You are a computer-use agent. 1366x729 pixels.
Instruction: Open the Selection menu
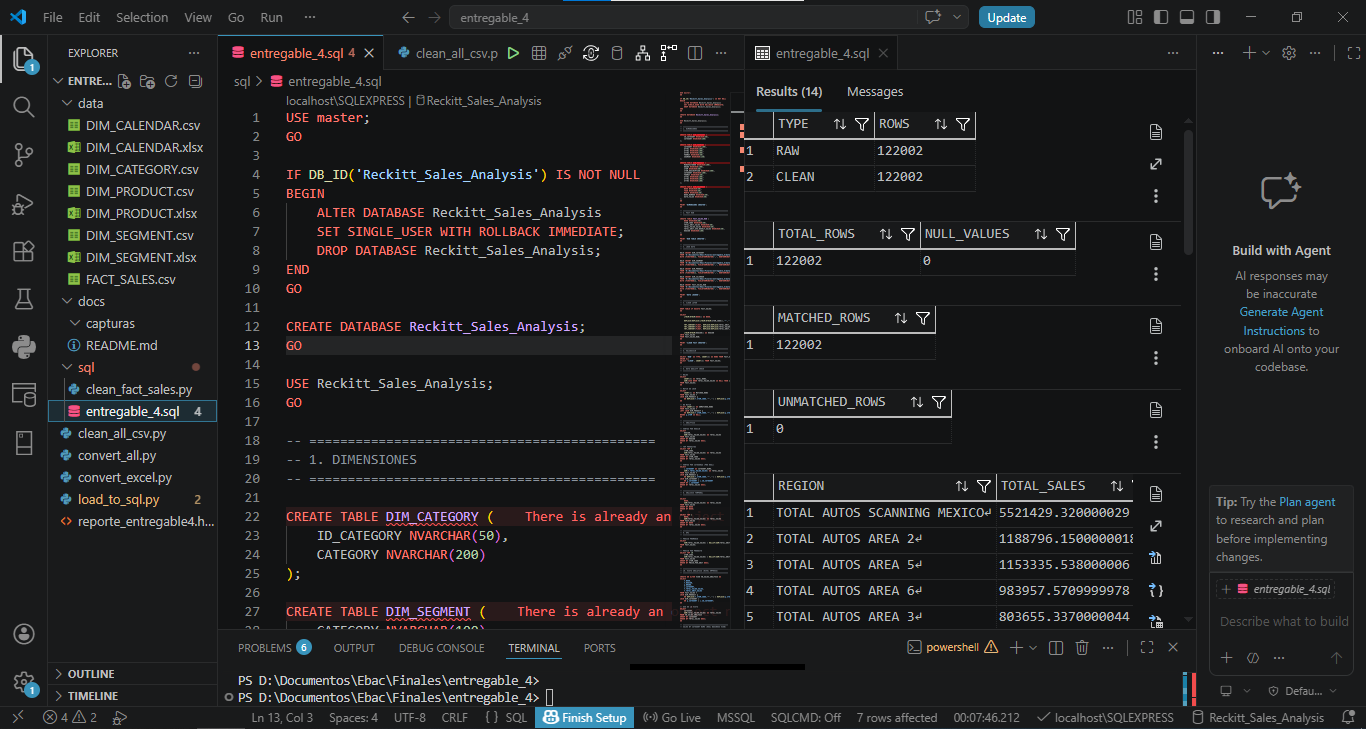[142, 17]
